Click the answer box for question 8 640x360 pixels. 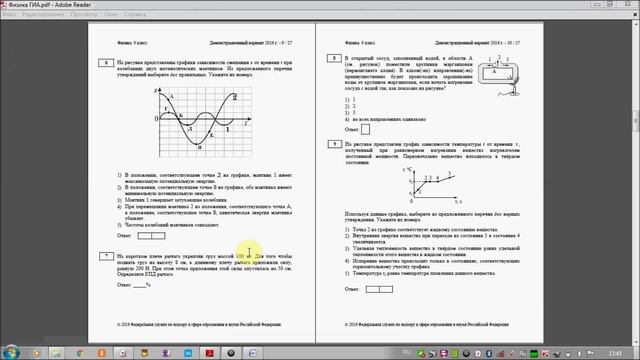click(x=365, y=129)
